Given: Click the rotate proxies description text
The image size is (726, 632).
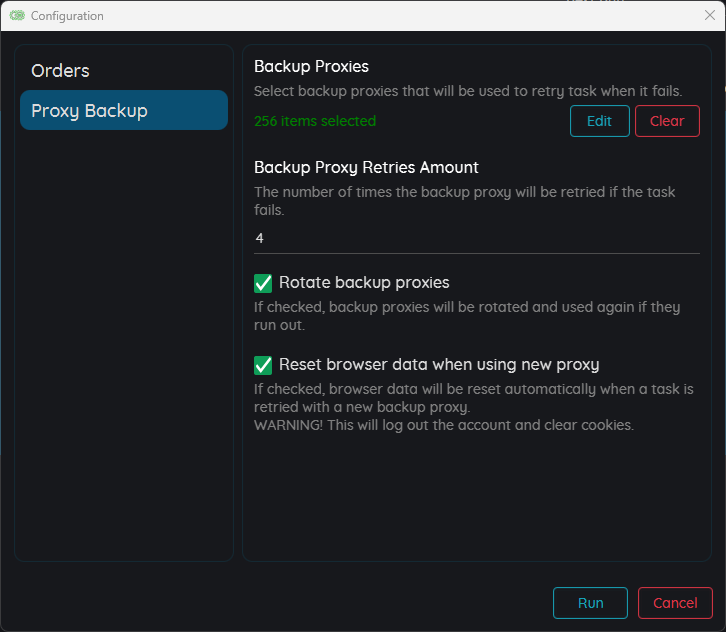Looking at the screenshot, I should pyautogui.click(x=467, y=316).
